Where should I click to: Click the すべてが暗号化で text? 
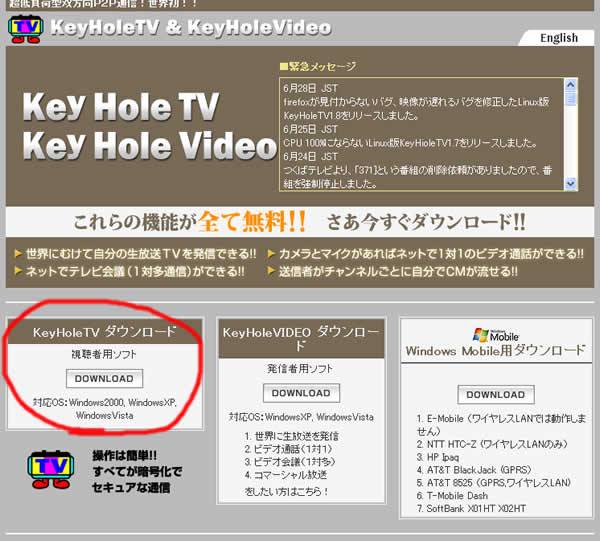click(137, 471)
